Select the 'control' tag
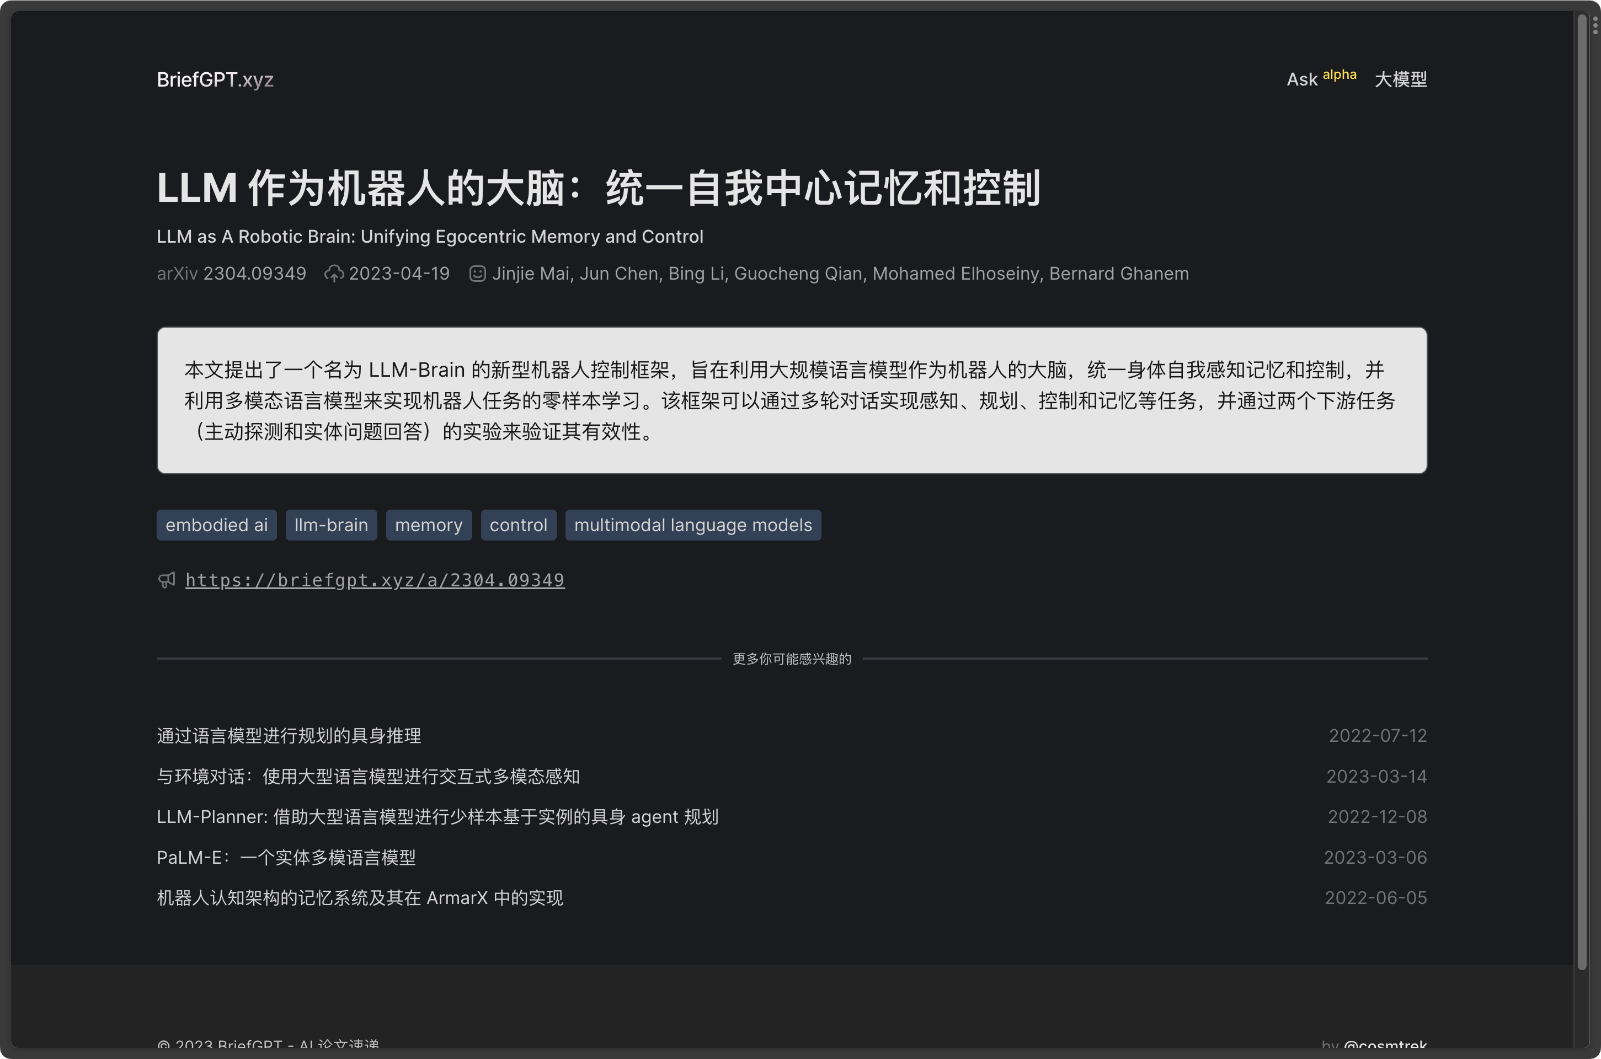The height and width of the screenshot is (1059, 1601). (x=518, y=524)
